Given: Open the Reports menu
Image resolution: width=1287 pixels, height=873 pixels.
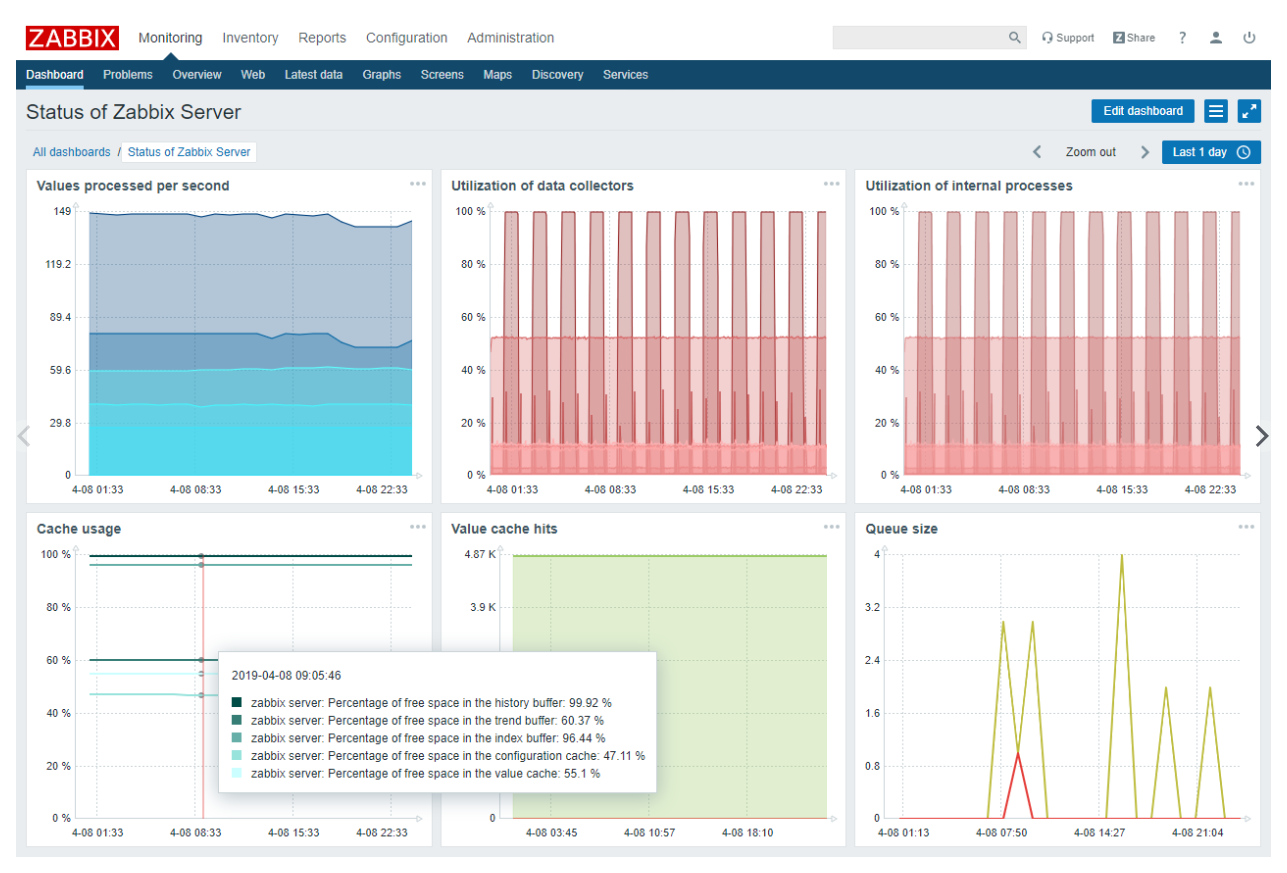Looking at the screenshot, I should coord(322,38).
